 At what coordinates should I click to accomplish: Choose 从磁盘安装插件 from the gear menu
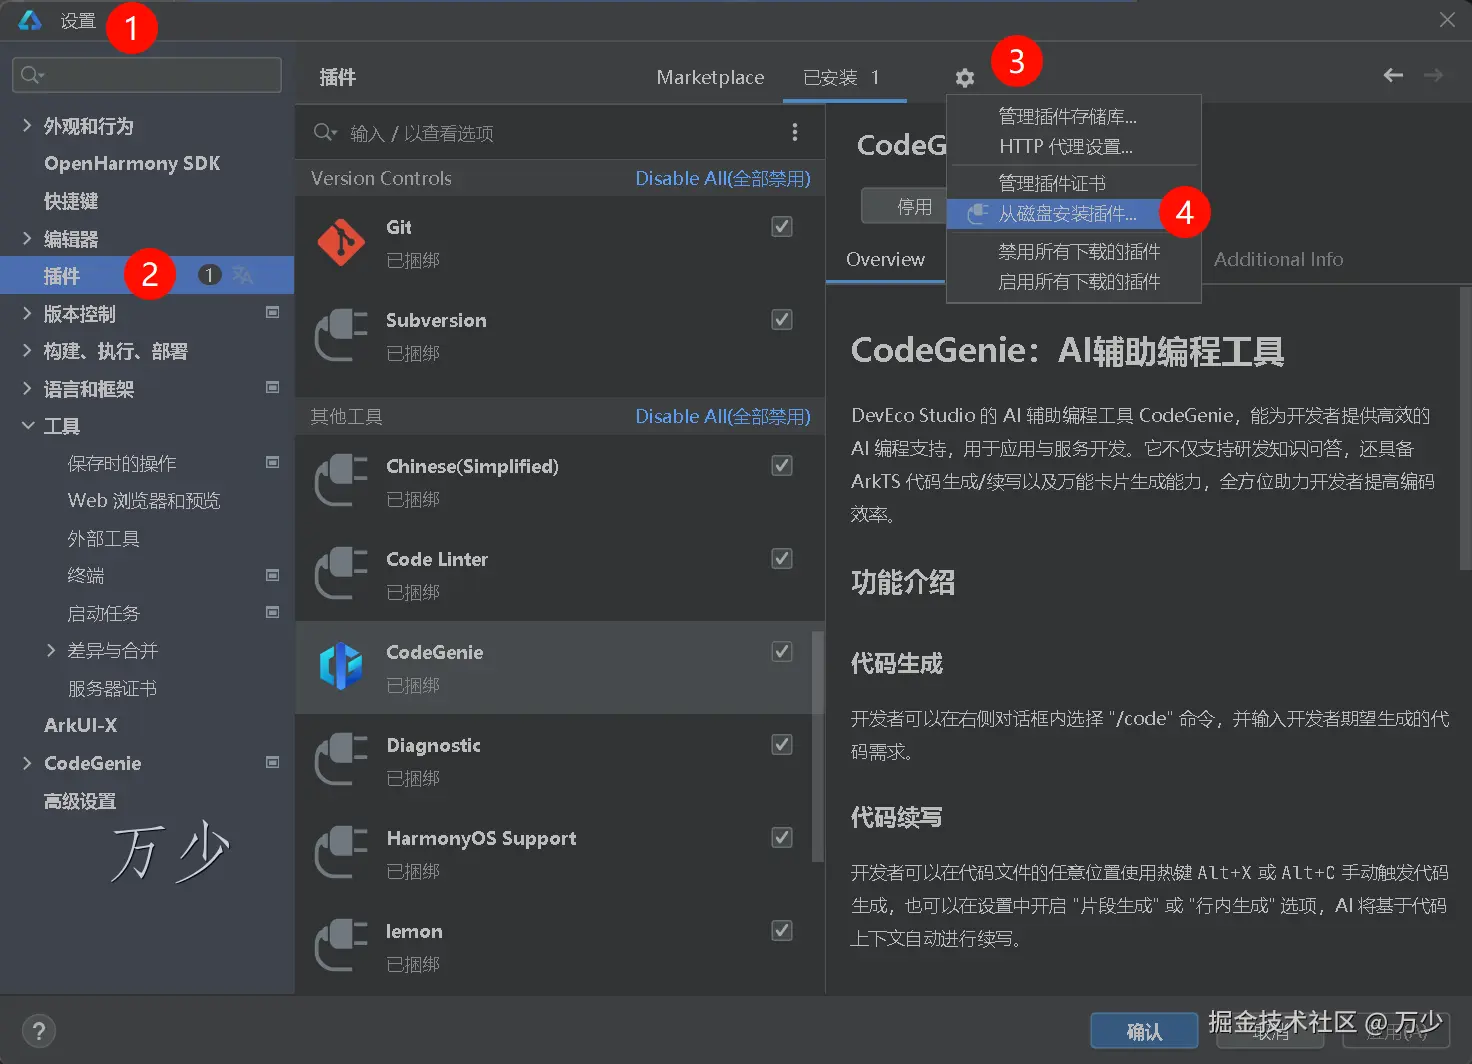(x=1074, y=213)
